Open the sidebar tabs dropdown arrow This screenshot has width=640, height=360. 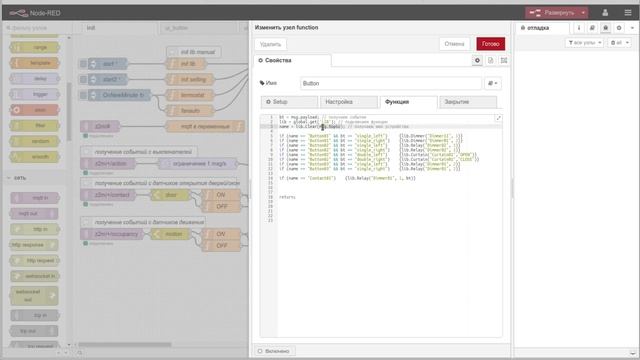(x=632, y=28)
